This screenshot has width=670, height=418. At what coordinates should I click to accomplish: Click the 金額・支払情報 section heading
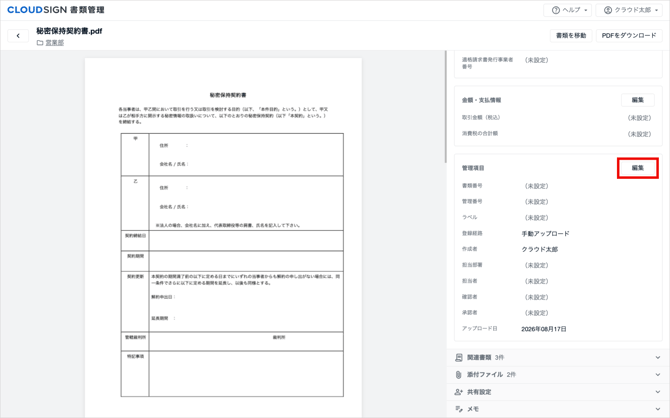(482, 100)
